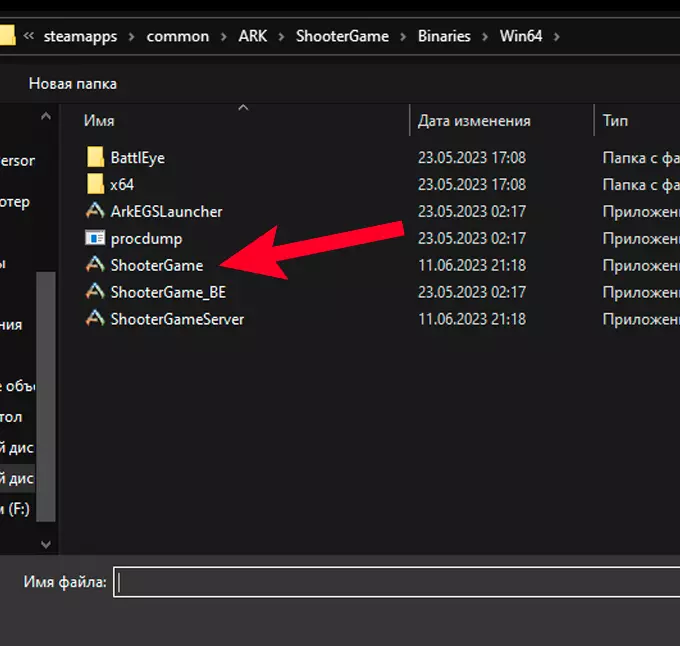Select the ShooterGame_BE file name

coord(168,292)
